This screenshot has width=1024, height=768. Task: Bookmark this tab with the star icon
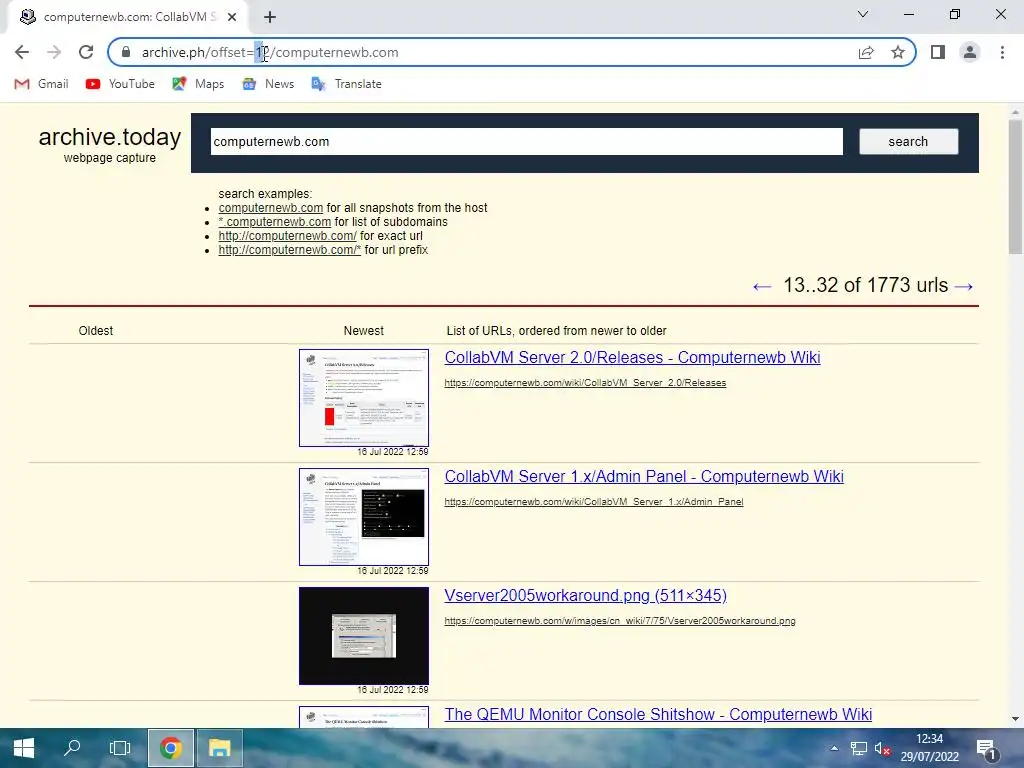pyautogui.click(x=898, y=52)
